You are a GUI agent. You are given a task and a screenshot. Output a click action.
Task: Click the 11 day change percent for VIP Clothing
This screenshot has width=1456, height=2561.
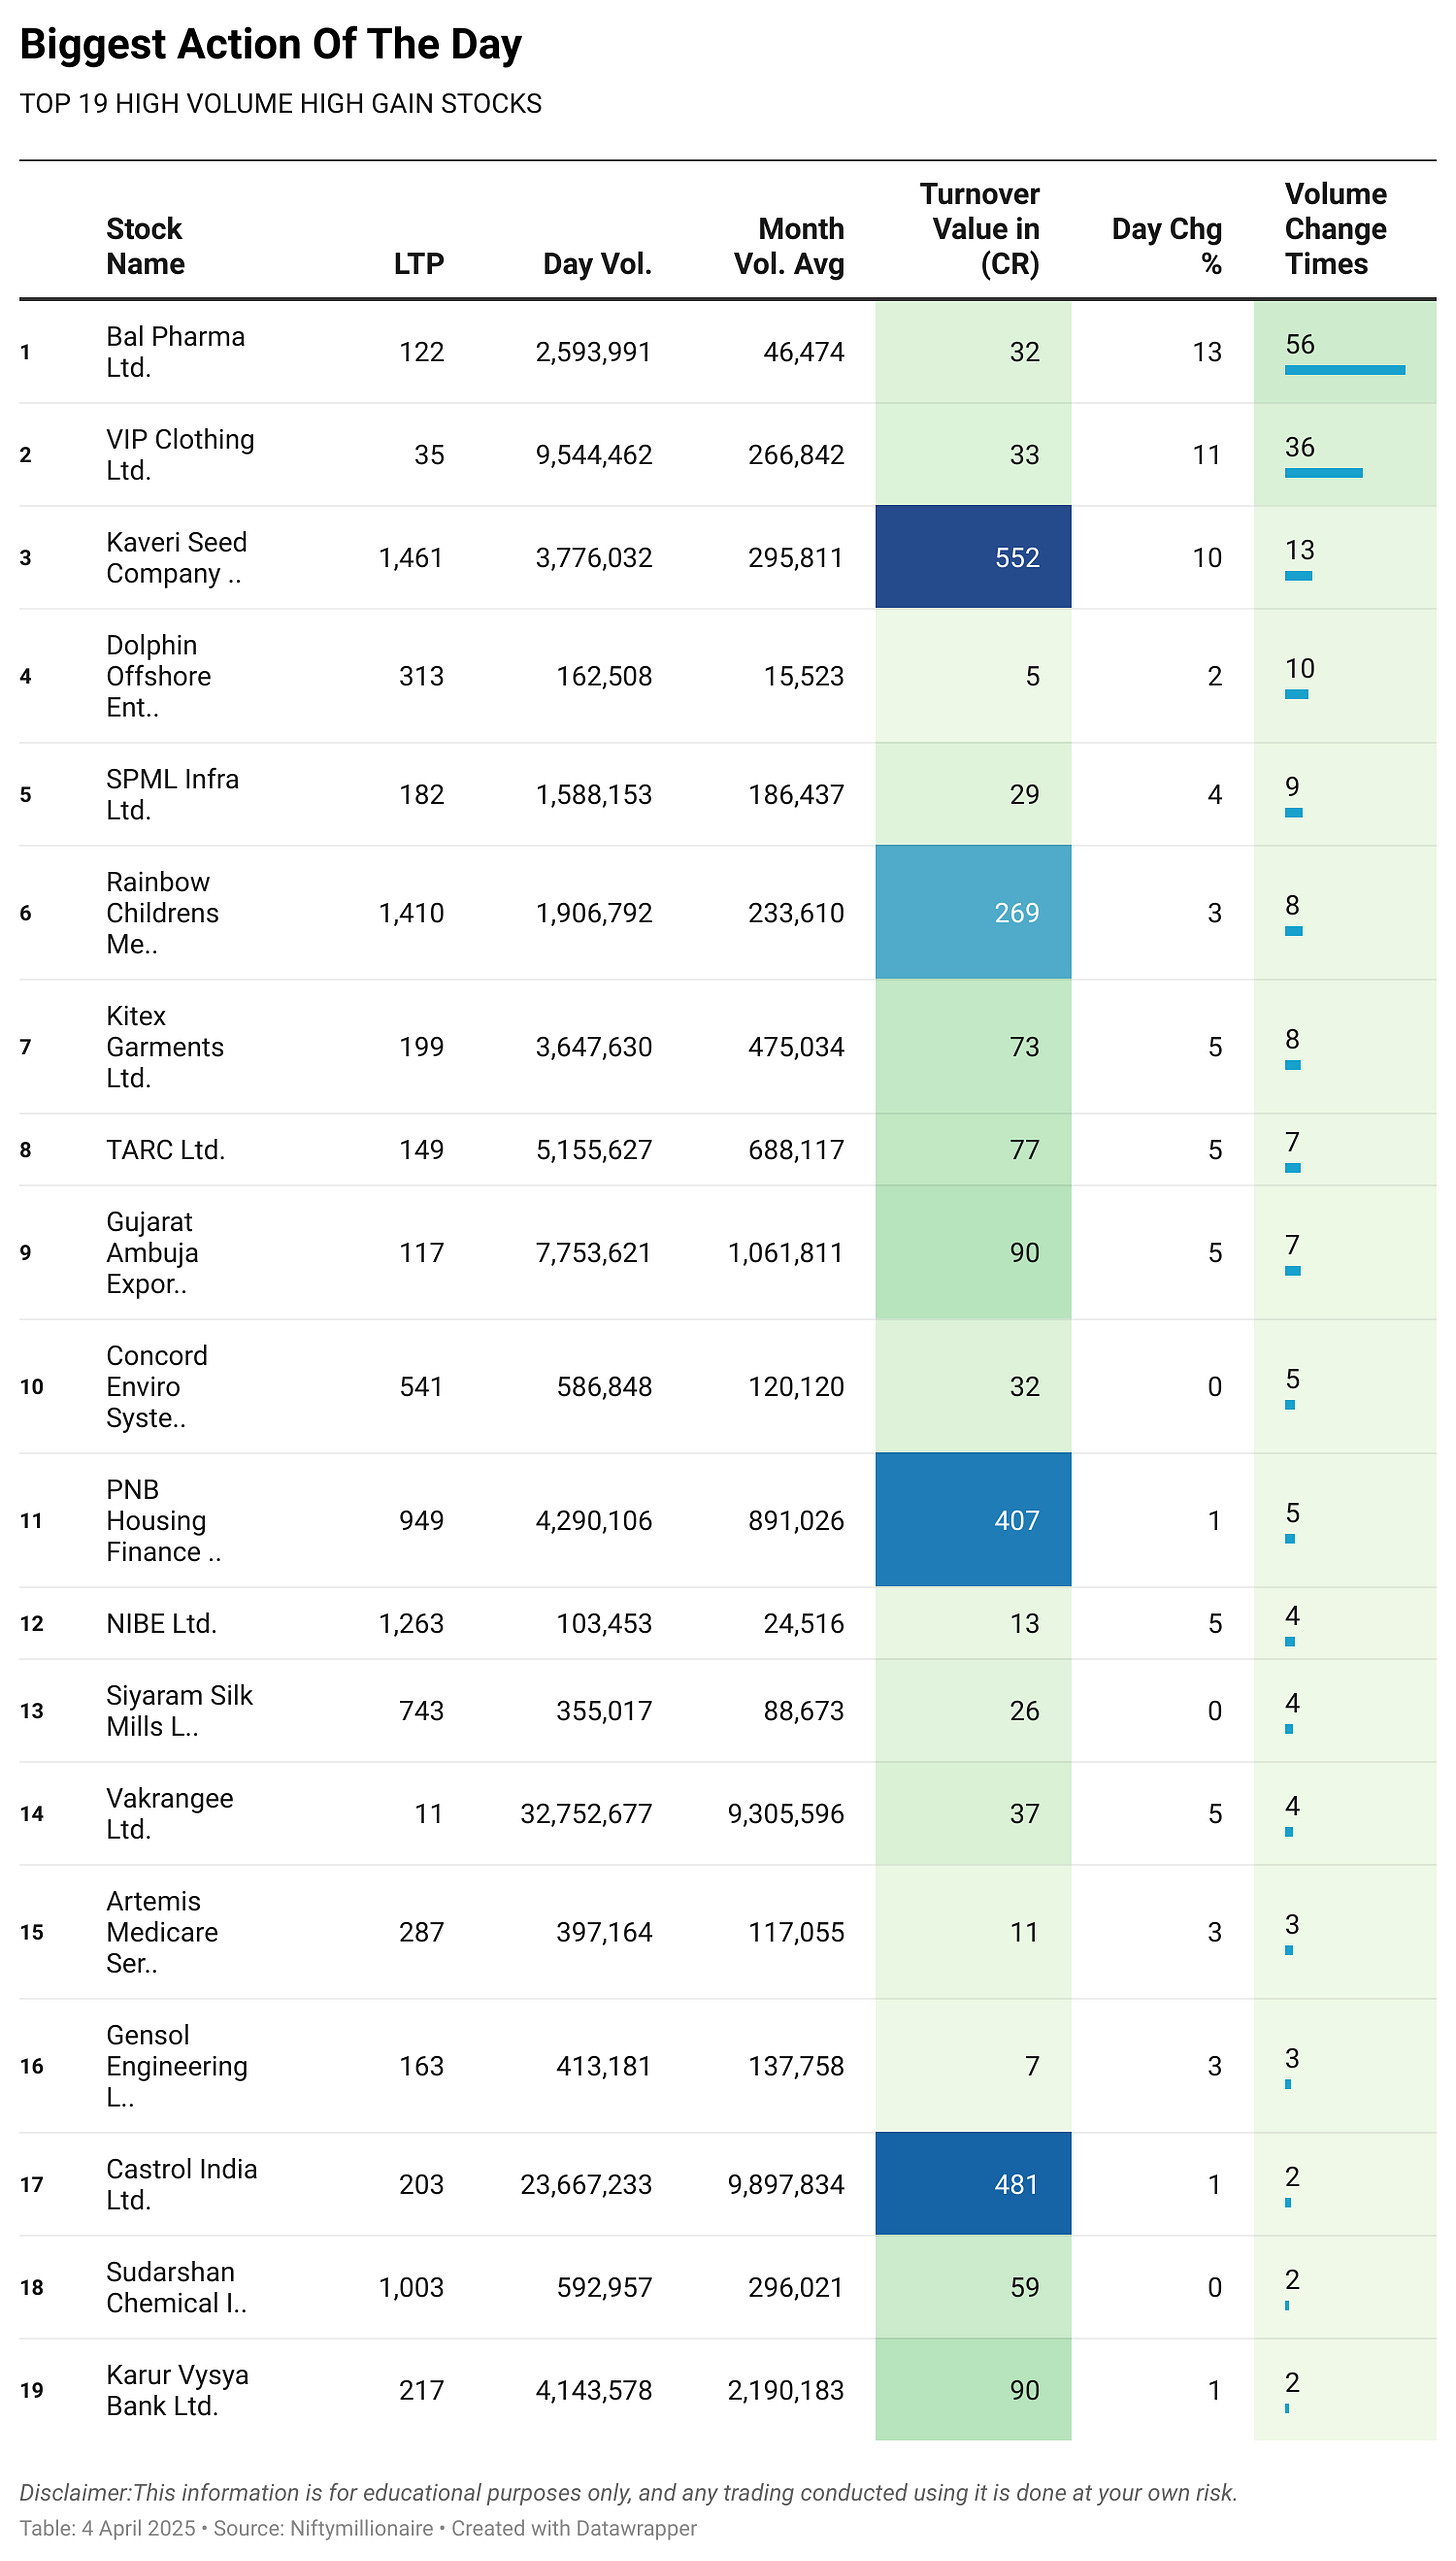coord(1207,455)
